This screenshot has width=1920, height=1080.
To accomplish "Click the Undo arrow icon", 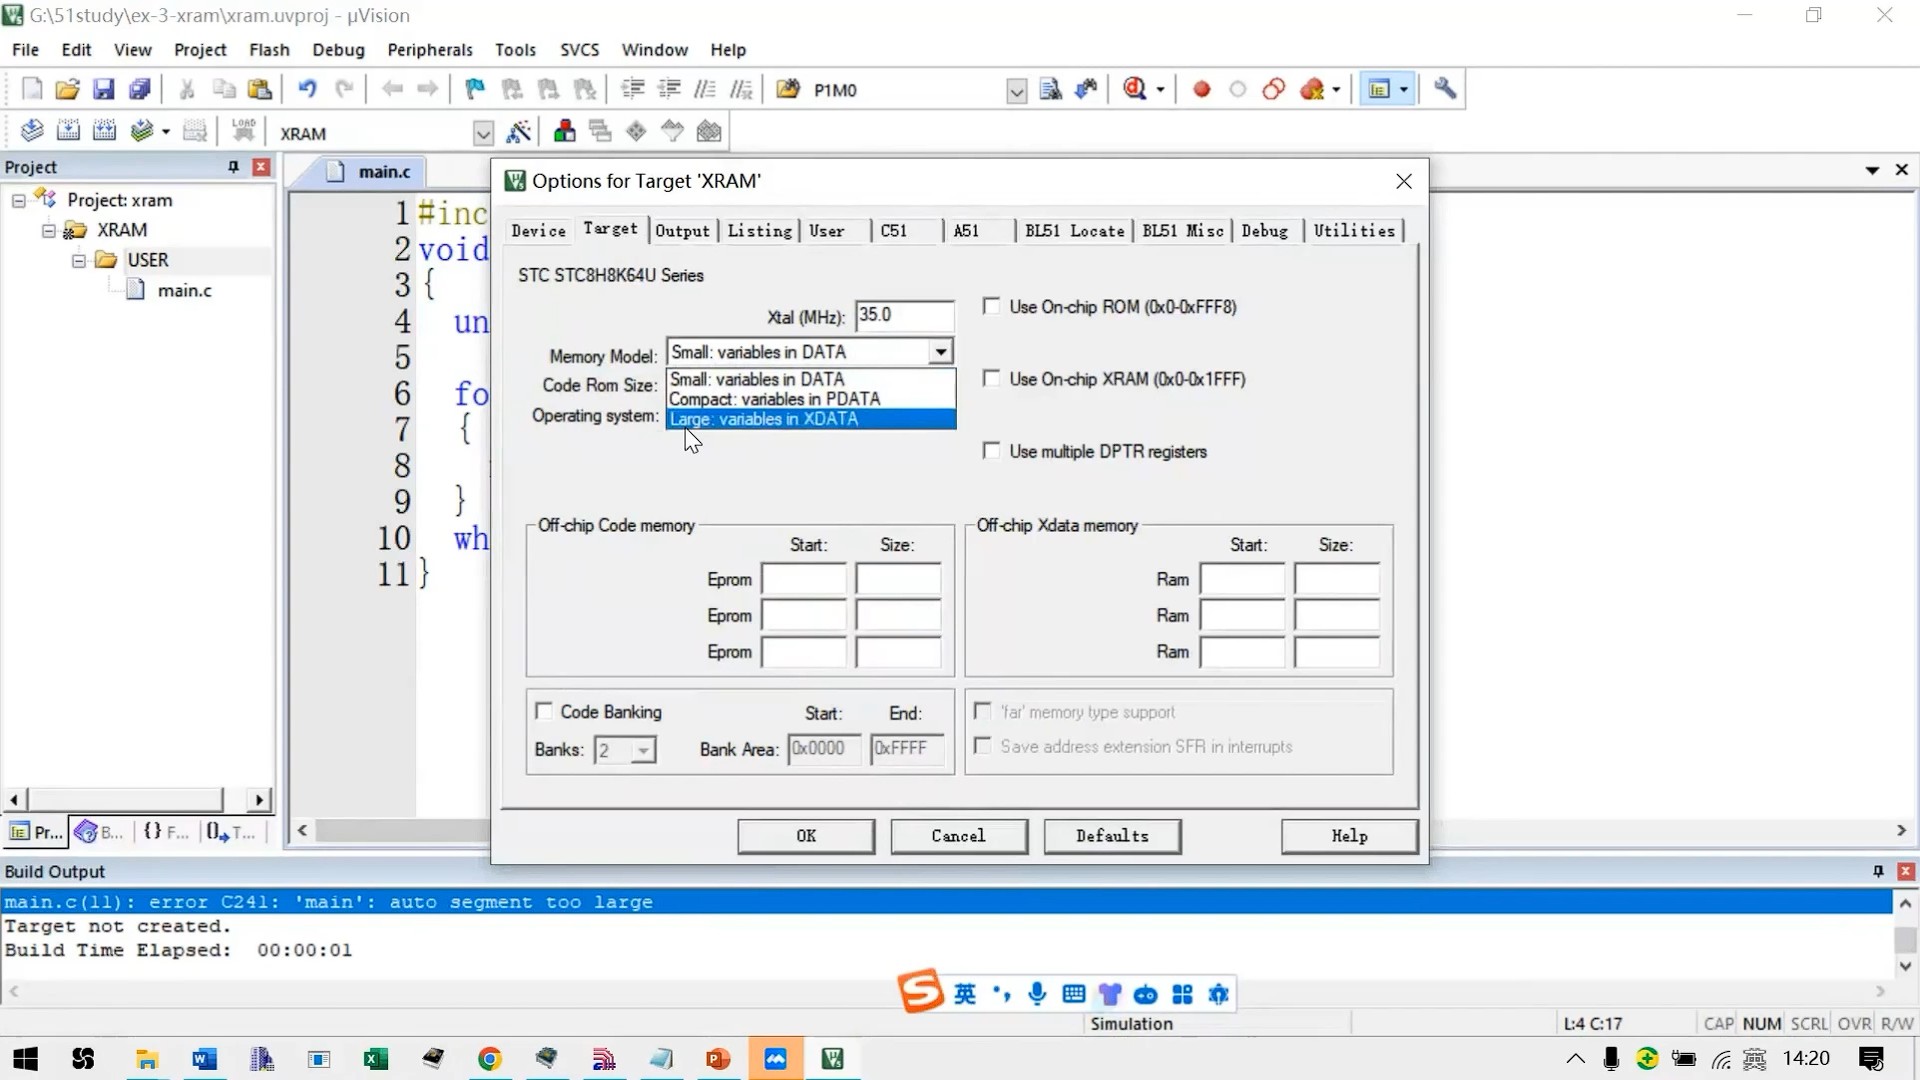I will [x=307, y=90].
